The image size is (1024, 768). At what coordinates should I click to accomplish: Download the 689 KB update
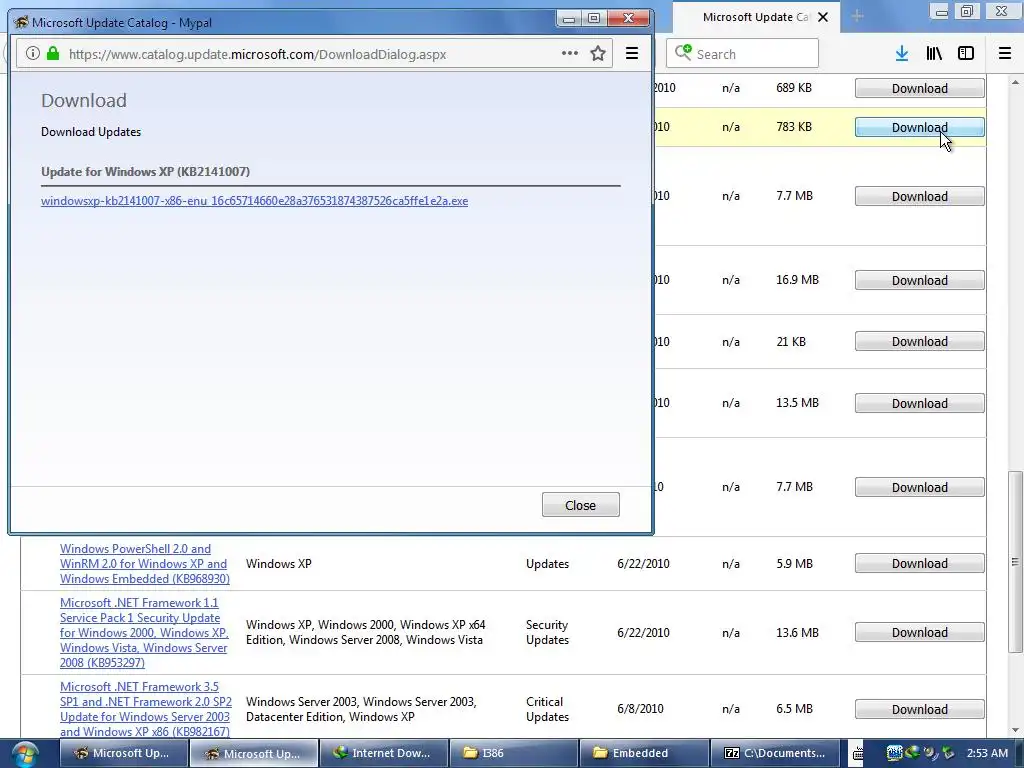click(x=920, y=88)
